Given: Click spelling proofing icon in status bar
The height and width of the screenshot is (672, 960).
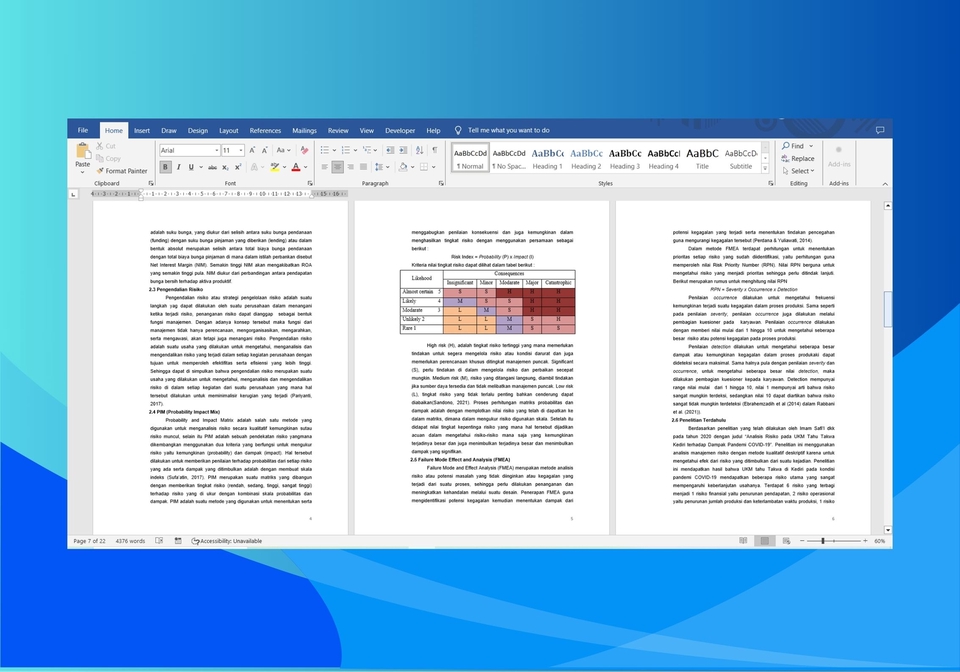Looking at the screenshot, I should (159, 541).
